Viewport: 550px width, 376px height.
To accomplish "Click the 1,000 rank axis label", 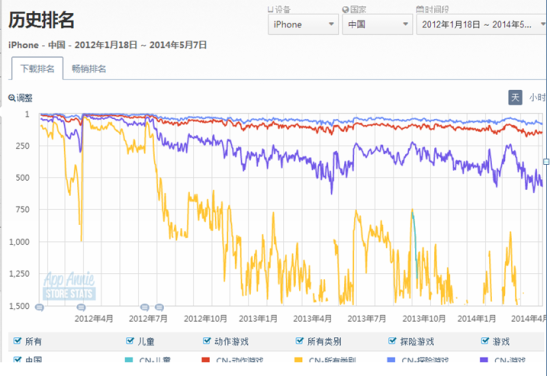I will pos(19,242).
